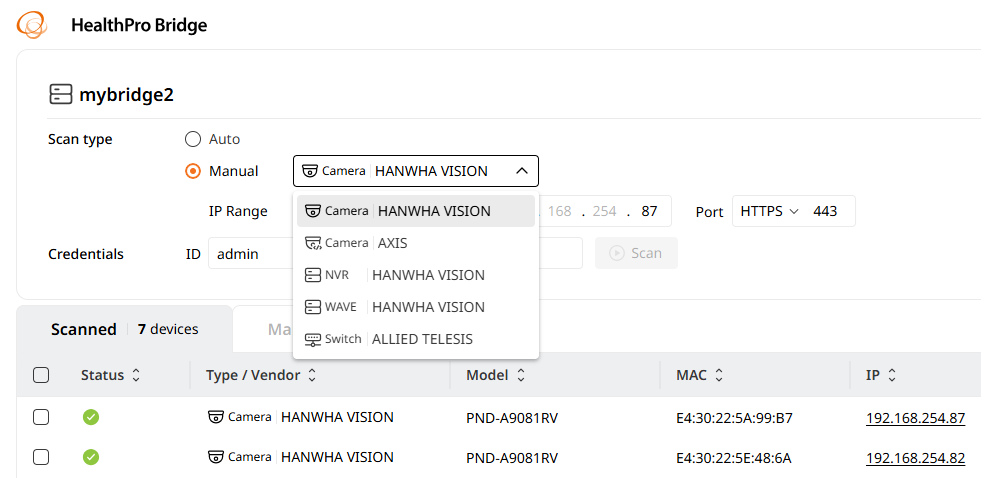985x478 pixels.
Task: Check the select-all devices checkbox
Action: (x=41, y=376)
